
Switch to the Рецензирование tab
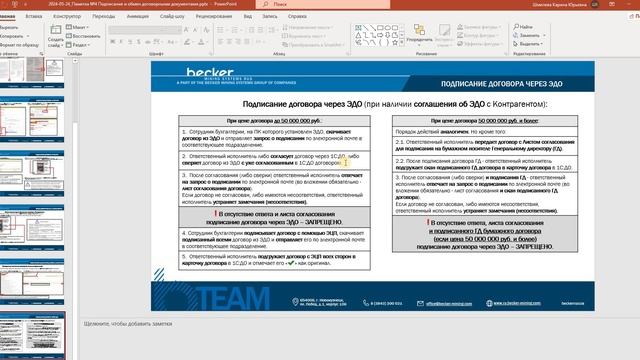[x=214, y=16]
